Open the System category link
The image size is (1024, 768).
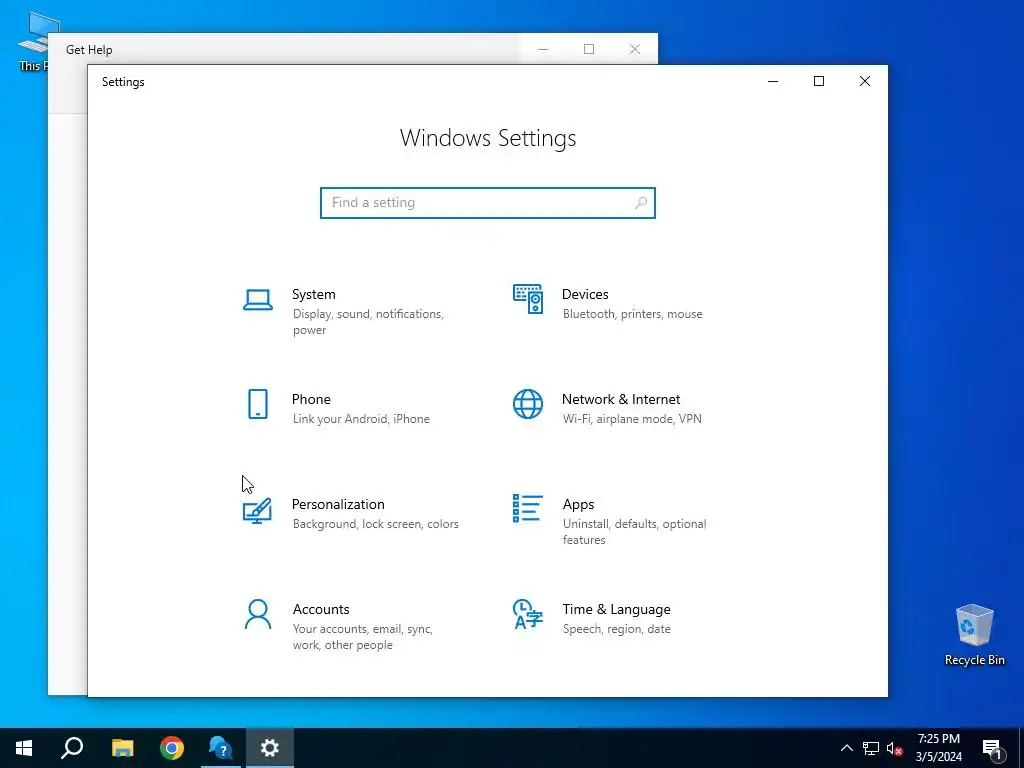313,294
